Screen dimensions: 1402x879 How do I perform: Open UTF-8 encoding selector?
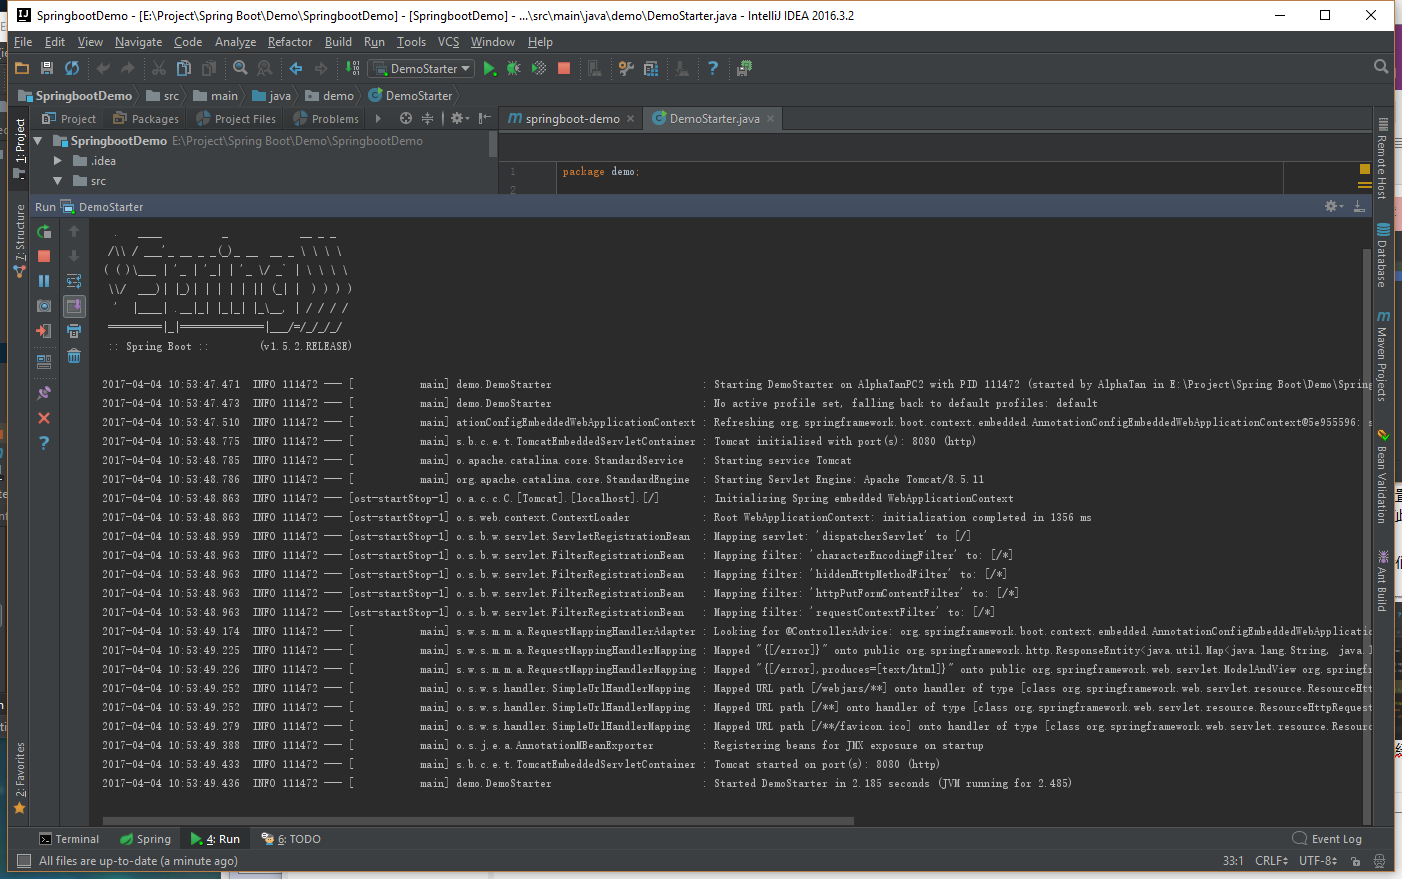click(x=1318, y=861)
